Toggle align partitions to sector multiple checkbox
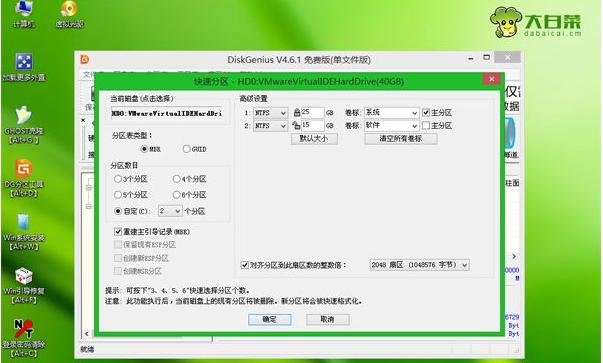The width and height of the screenshot is (603, 363). 245,265
